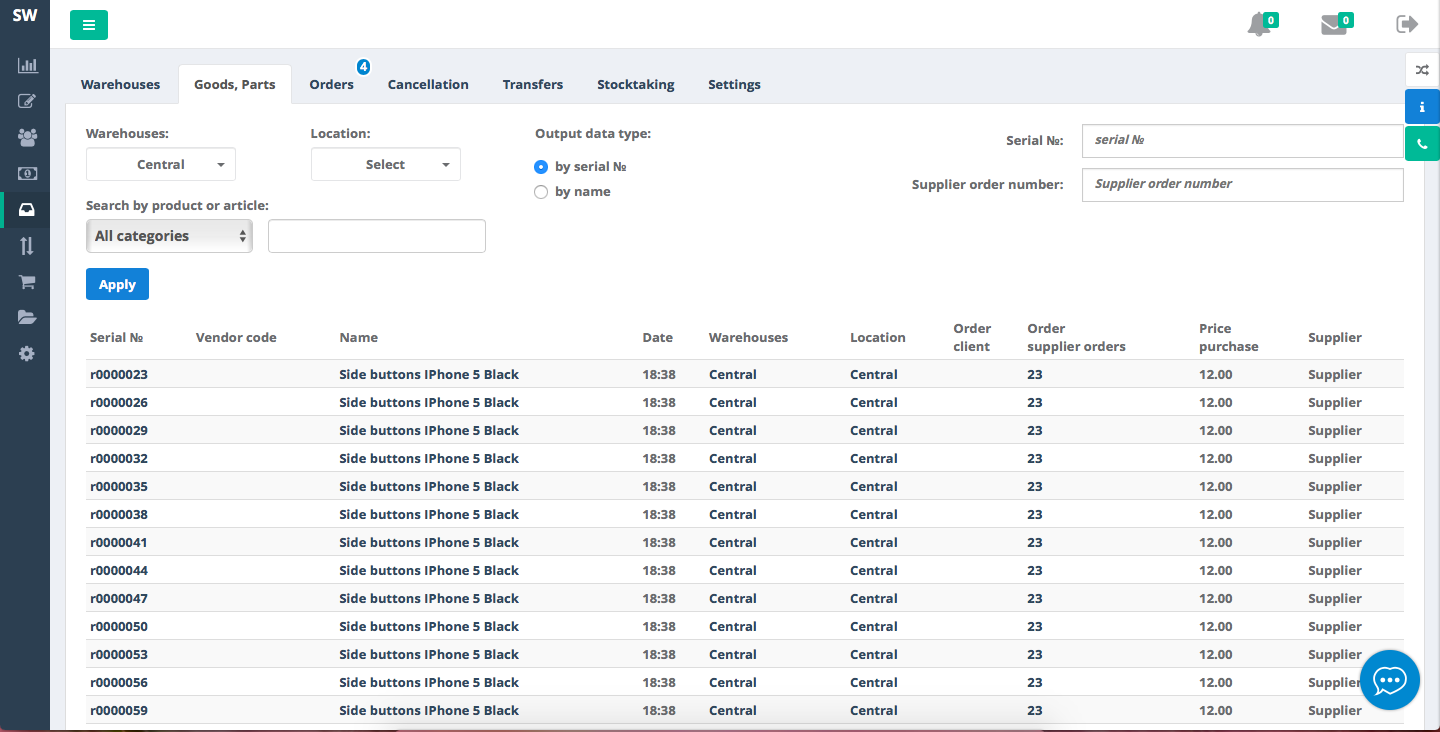The width and height of the screenshot is (1440, 732).
Task: Click the logout arrow icon
Action: tap(1407, 24)
